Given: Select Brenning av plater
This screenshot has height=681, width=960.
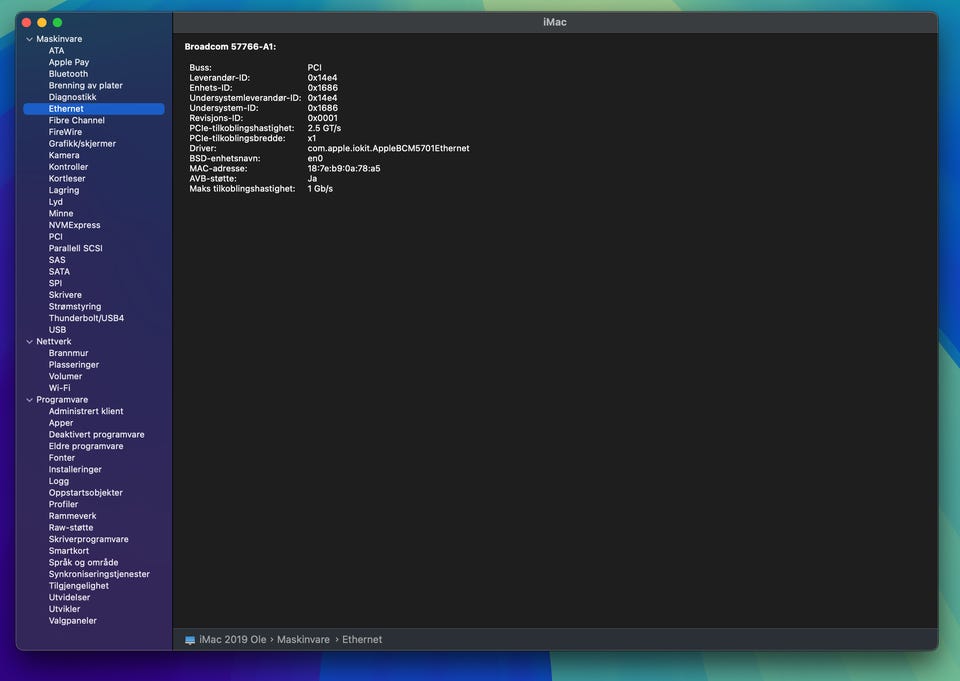Looking at the screenshot, I should click(86, 86).
